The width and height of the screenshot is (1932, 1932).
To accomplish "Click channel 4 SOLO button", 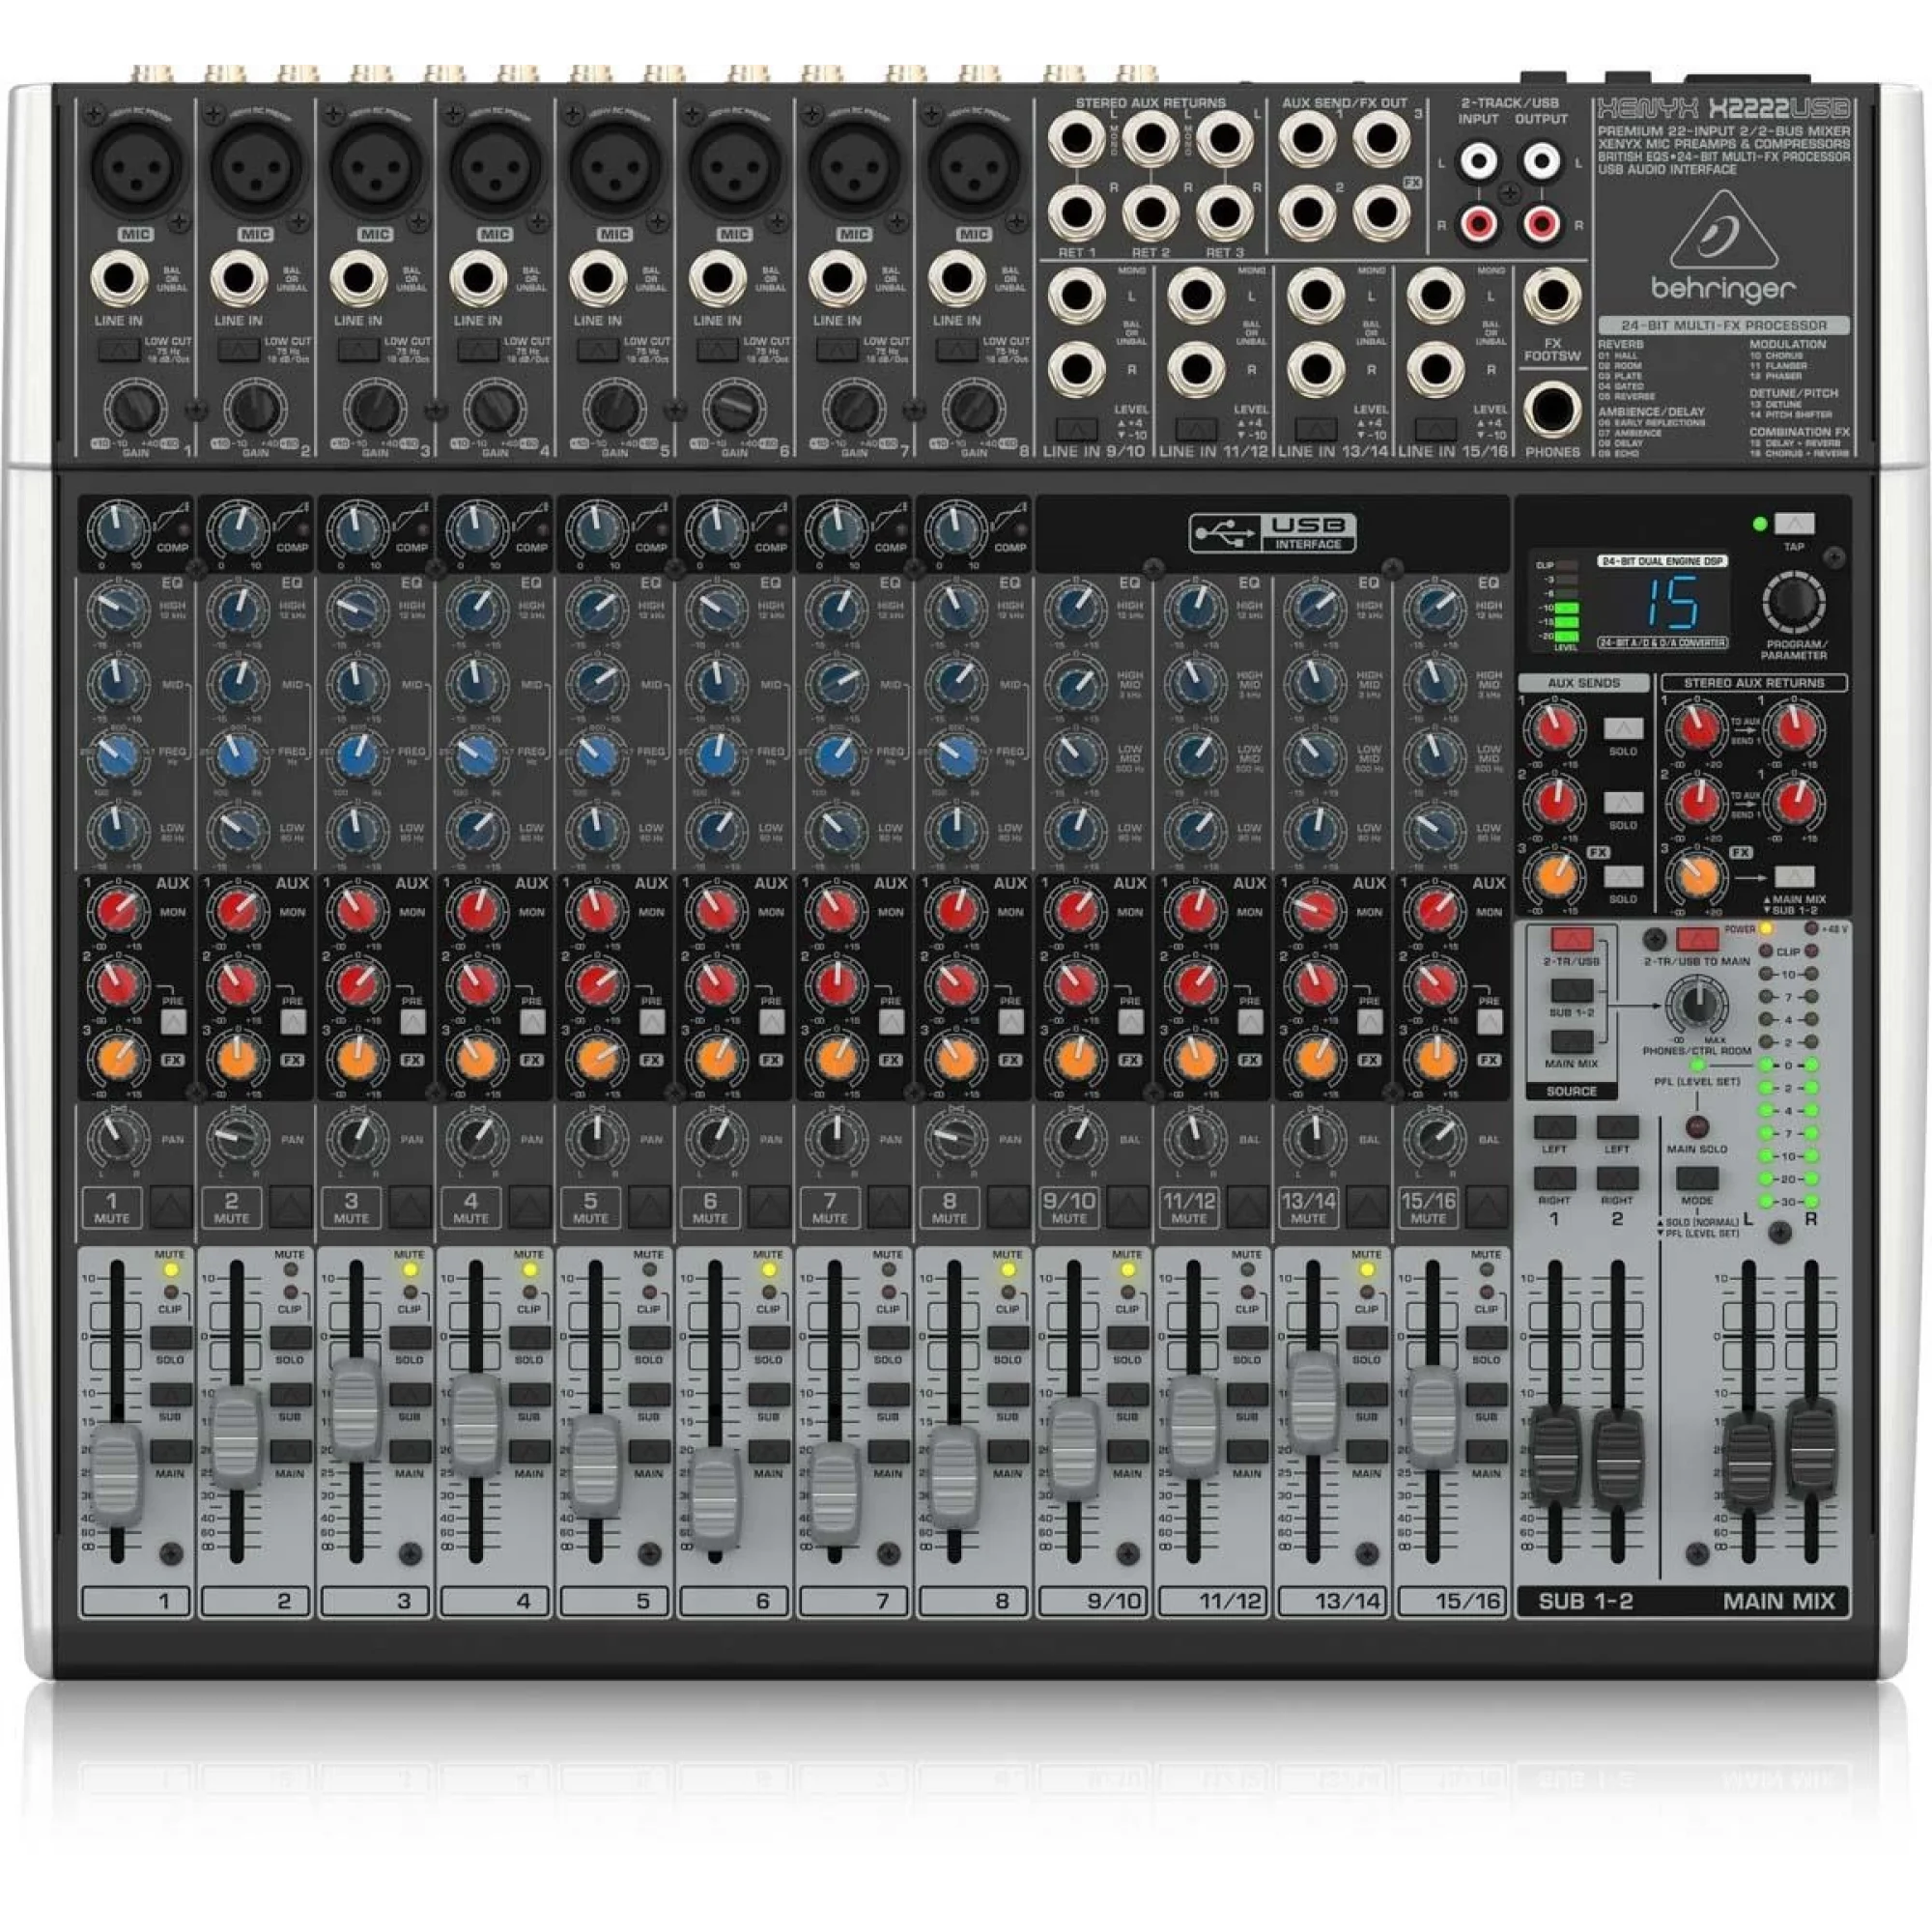I will point(529,1338).
